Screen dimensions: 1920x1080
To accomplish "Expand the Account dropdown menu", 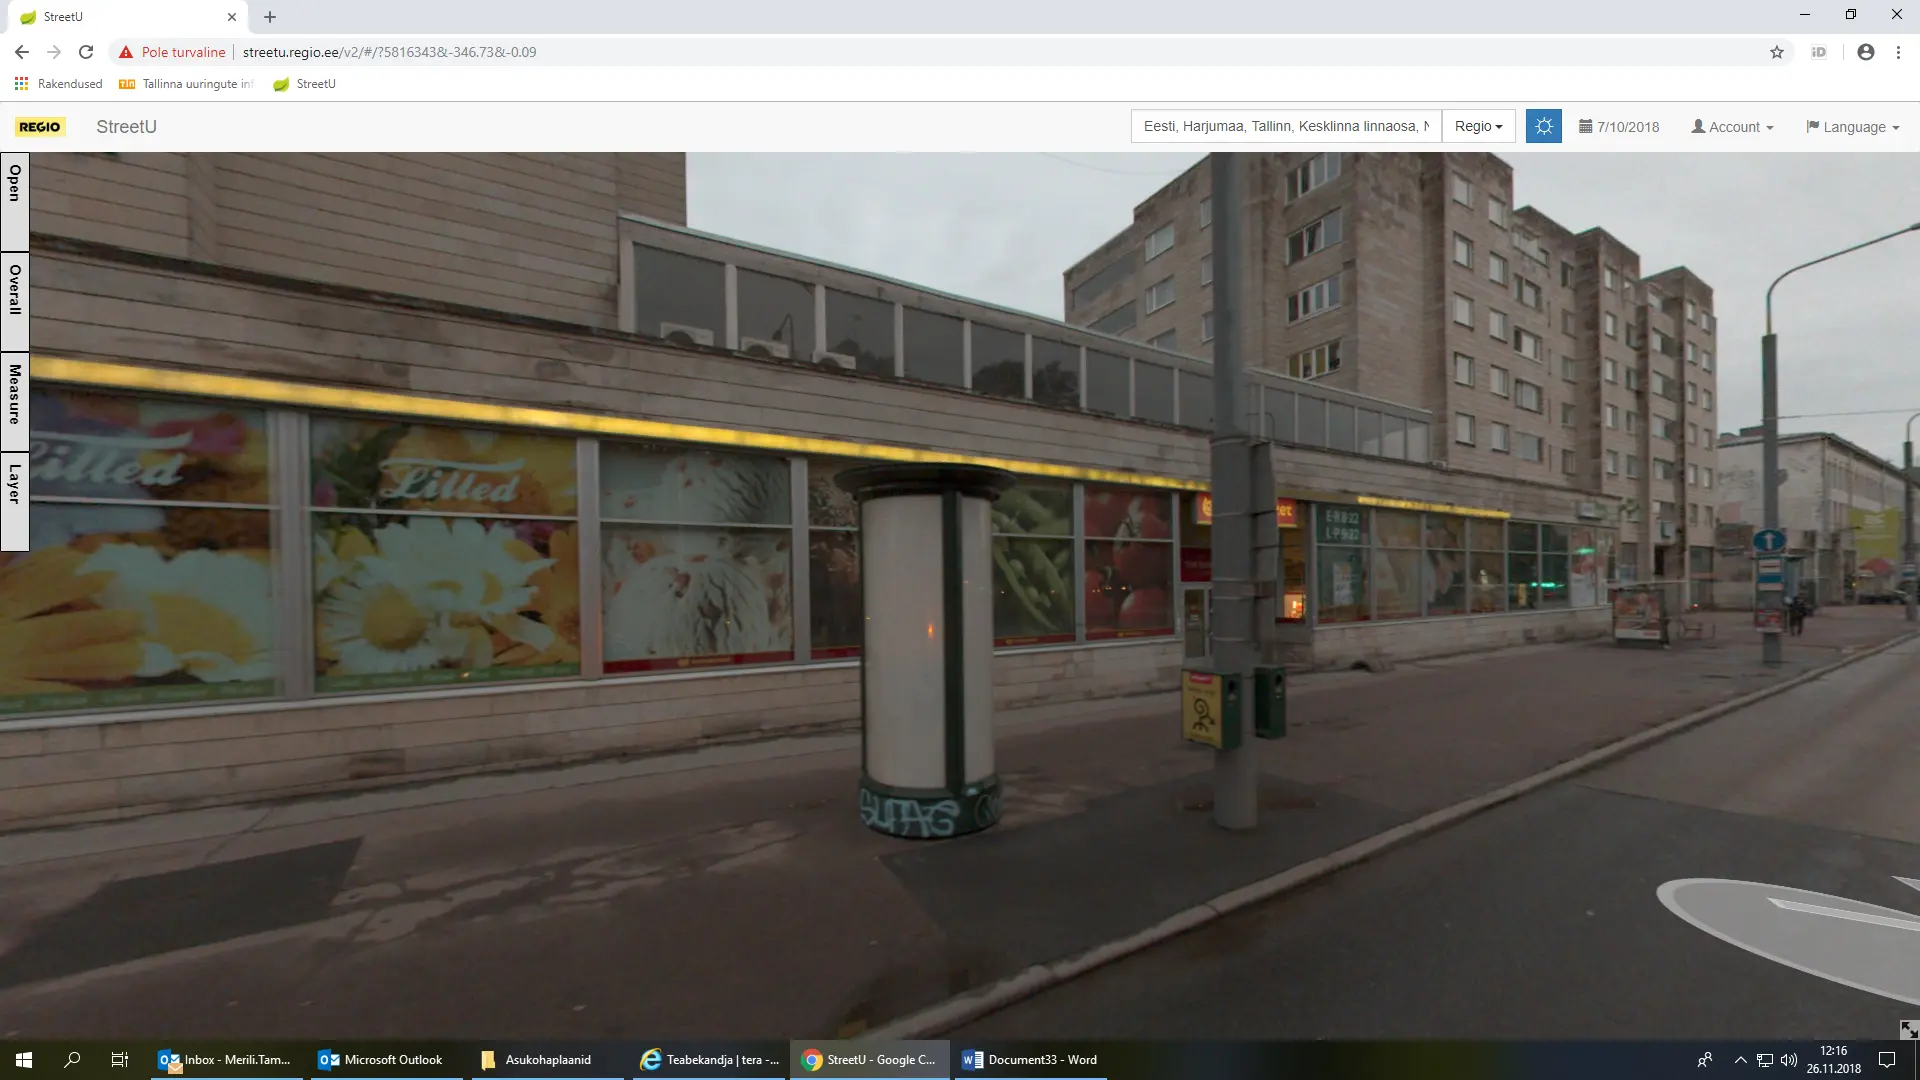I will pyautogui.click(x=1732, y=127).
